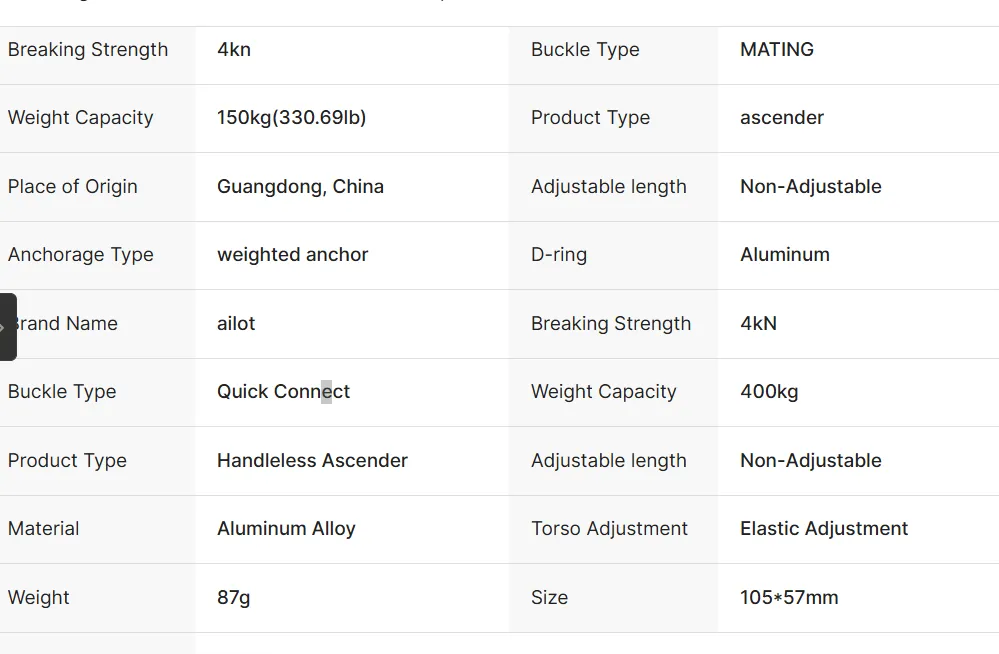Click the 'Weight Capacity' label in left column
Image resolution: width=999 pixels, height=654 pixels.
[x=81, y=118]
